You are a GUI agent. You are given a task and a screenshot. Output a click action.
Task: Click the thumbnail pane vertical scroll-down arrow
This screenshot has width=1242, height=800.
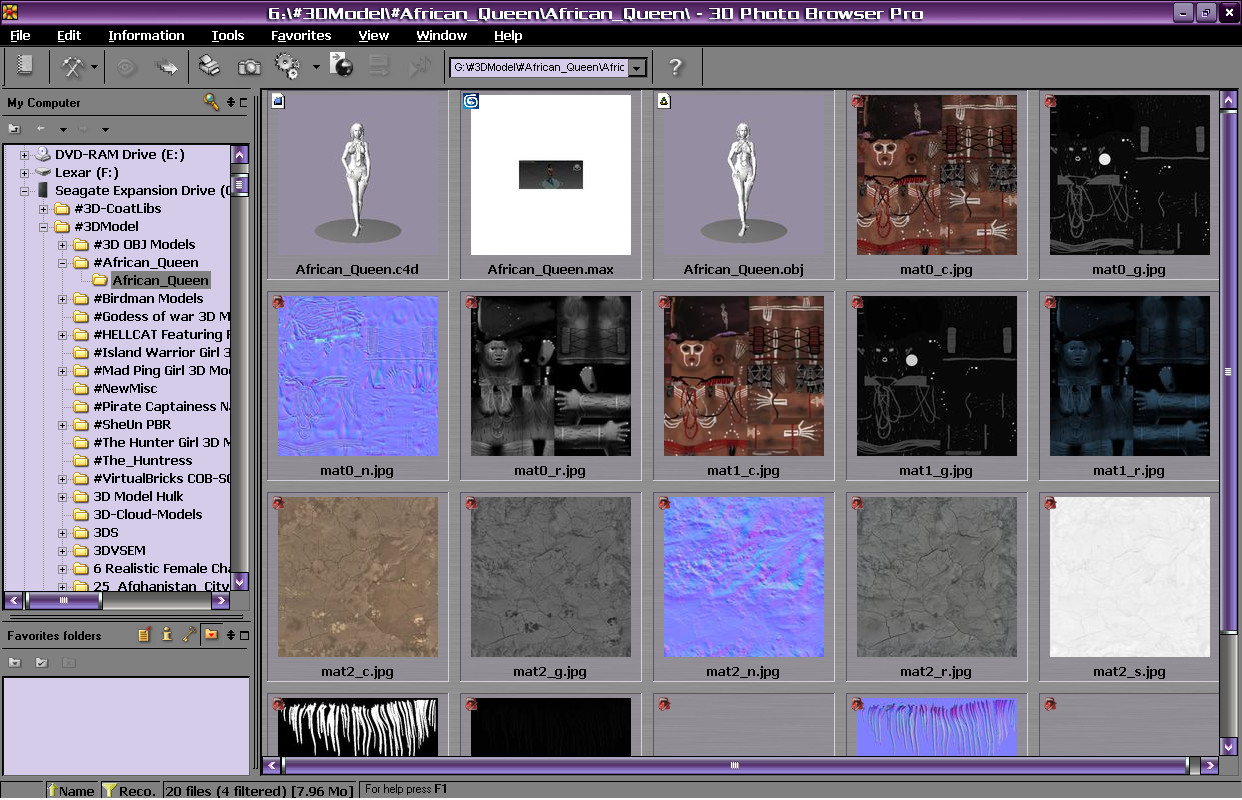(1229, 746)
